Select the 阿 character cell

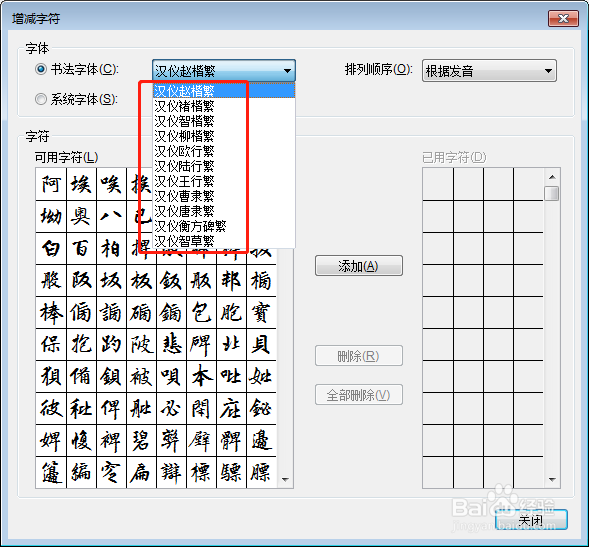coord(51,184)
